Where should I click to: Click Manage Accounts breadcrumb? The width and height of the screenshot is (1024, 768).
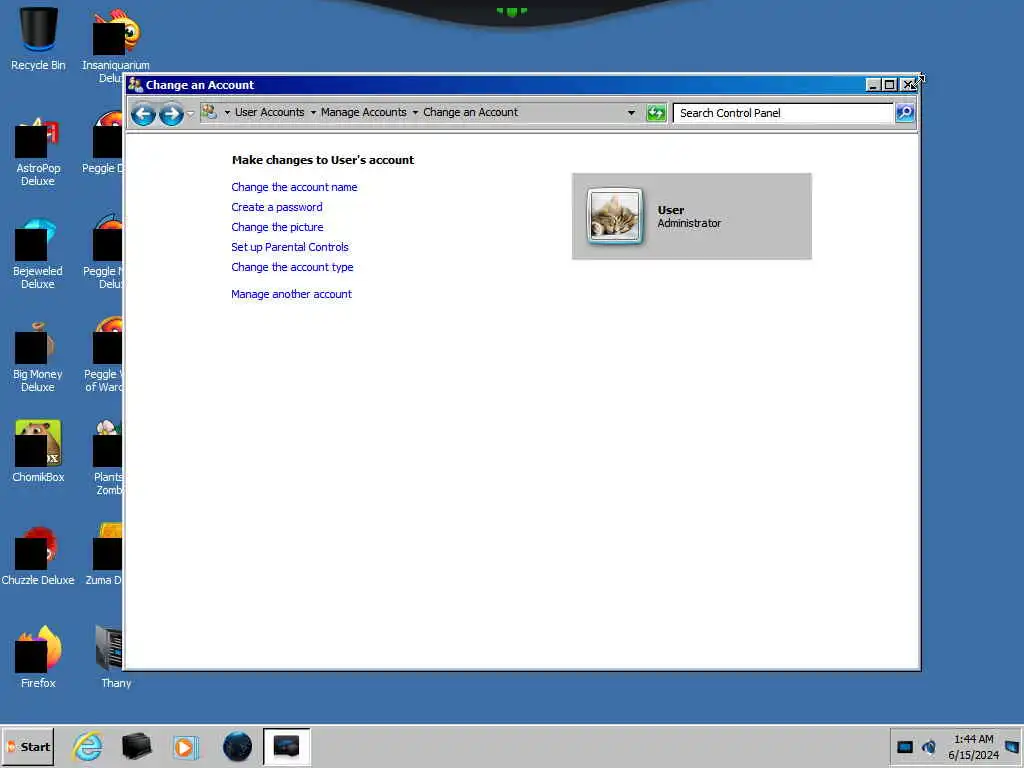coord(363,112)
